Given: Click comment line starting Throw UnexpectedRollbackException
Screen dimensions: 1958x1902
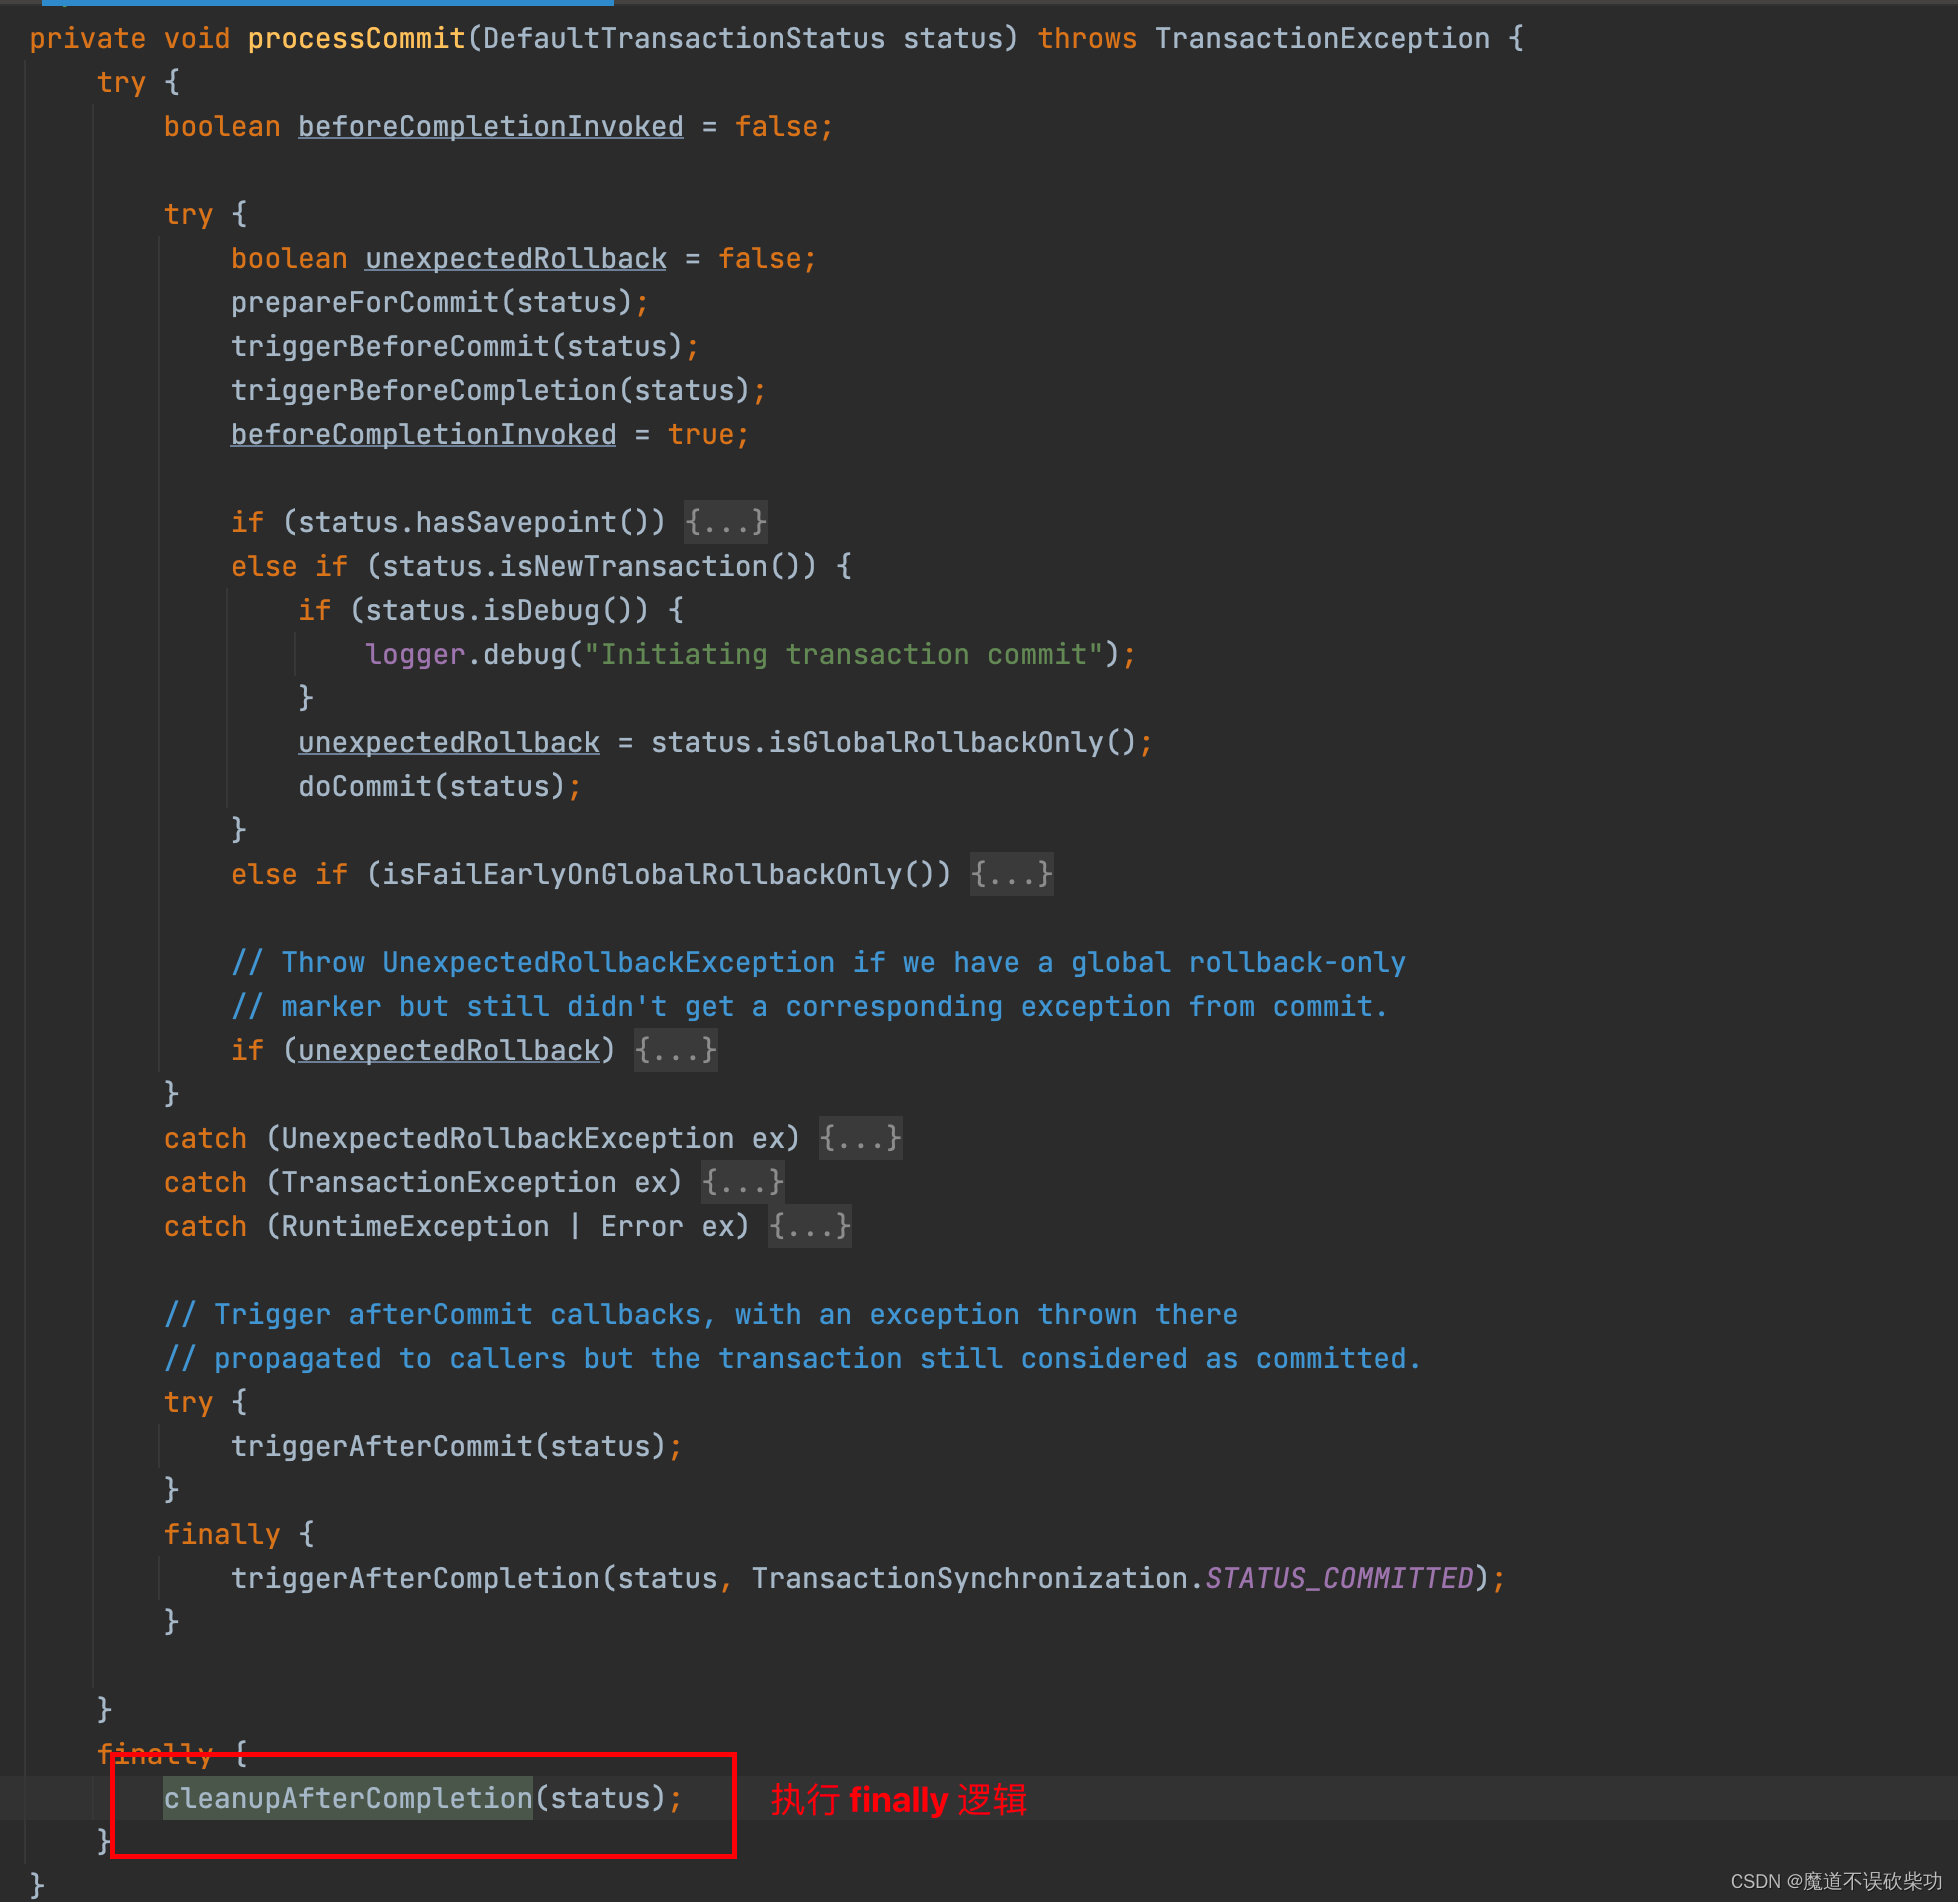Looking at the screenshot, I should pos(818,962).
